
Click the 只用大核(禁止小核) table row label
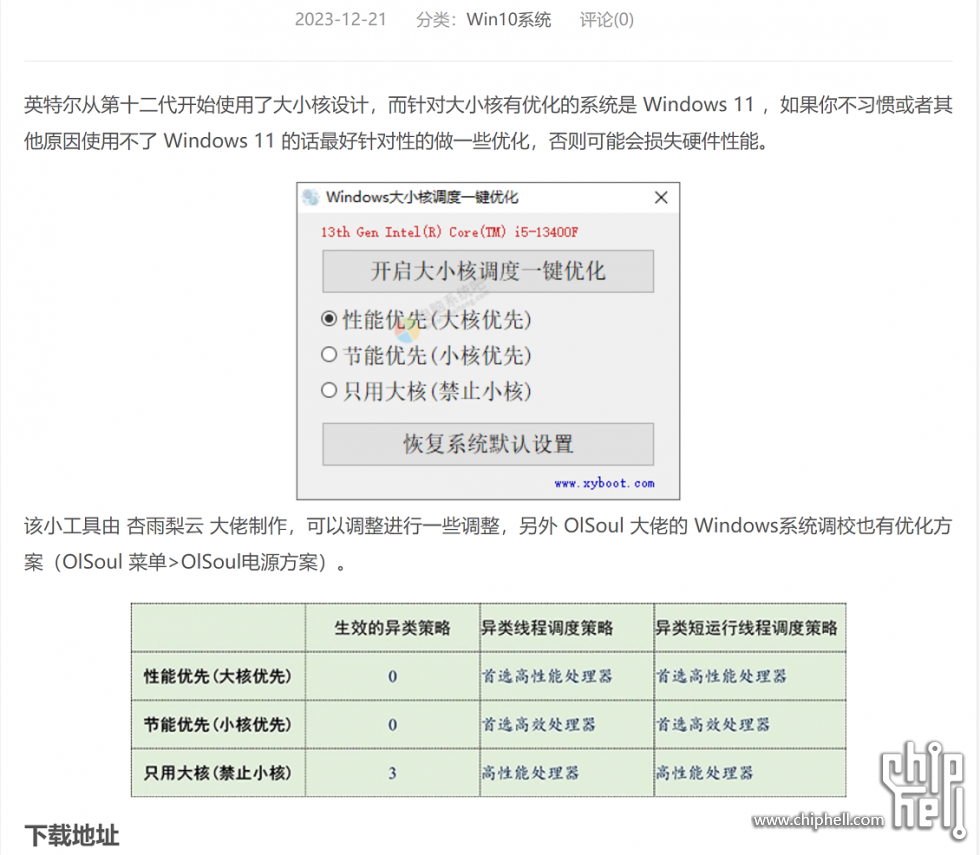[x=218, y=773]
